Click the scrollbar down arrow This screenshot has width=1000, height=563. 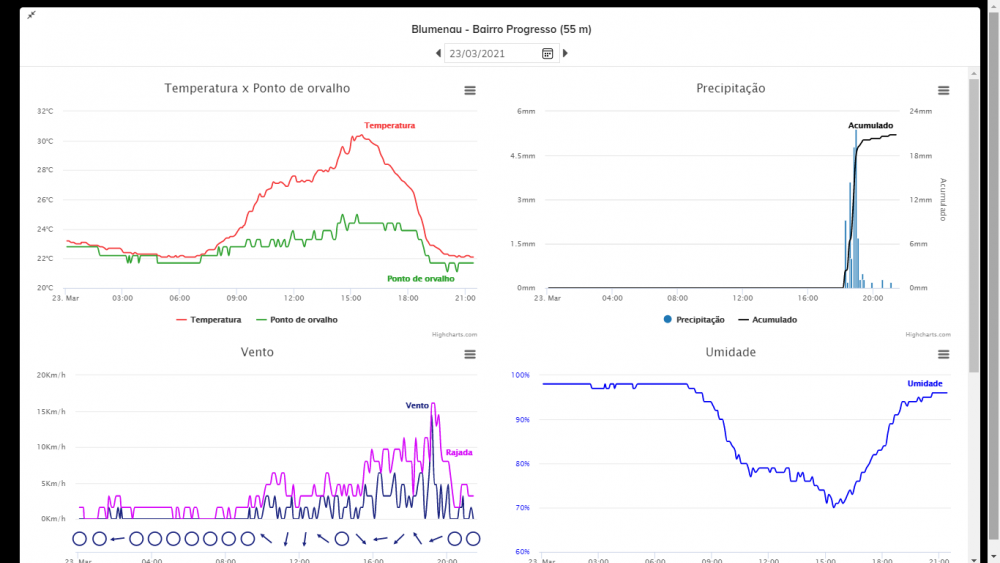tap(974, 556)
